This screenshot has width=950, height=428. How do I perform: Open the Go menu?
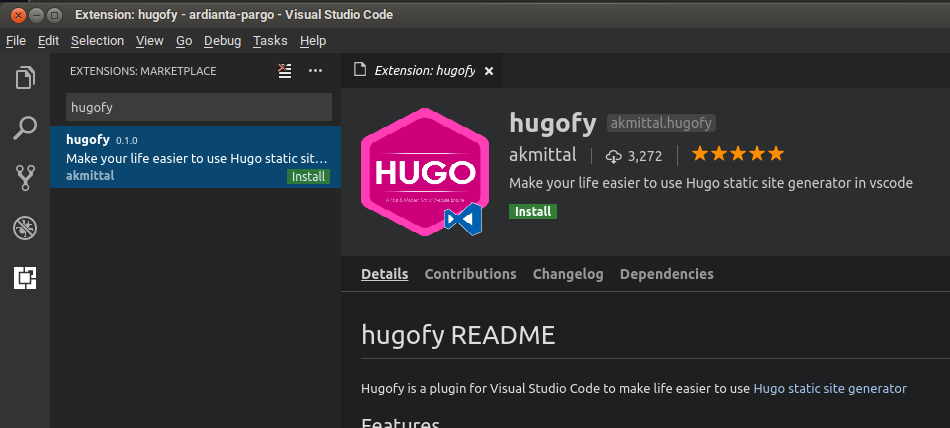(x=184, y=41)
